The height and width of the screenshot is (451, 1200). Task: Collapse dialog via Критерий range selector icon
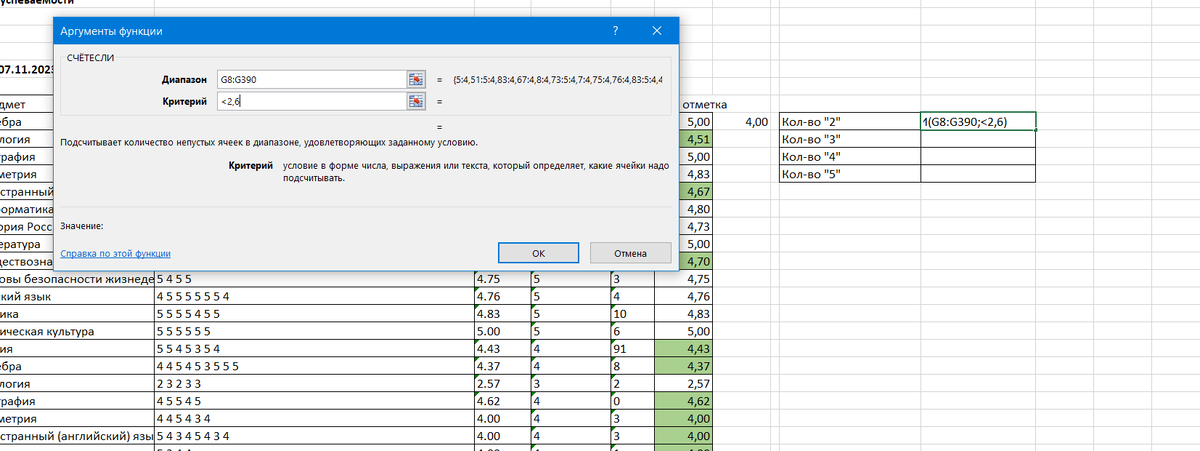[416, 101]
